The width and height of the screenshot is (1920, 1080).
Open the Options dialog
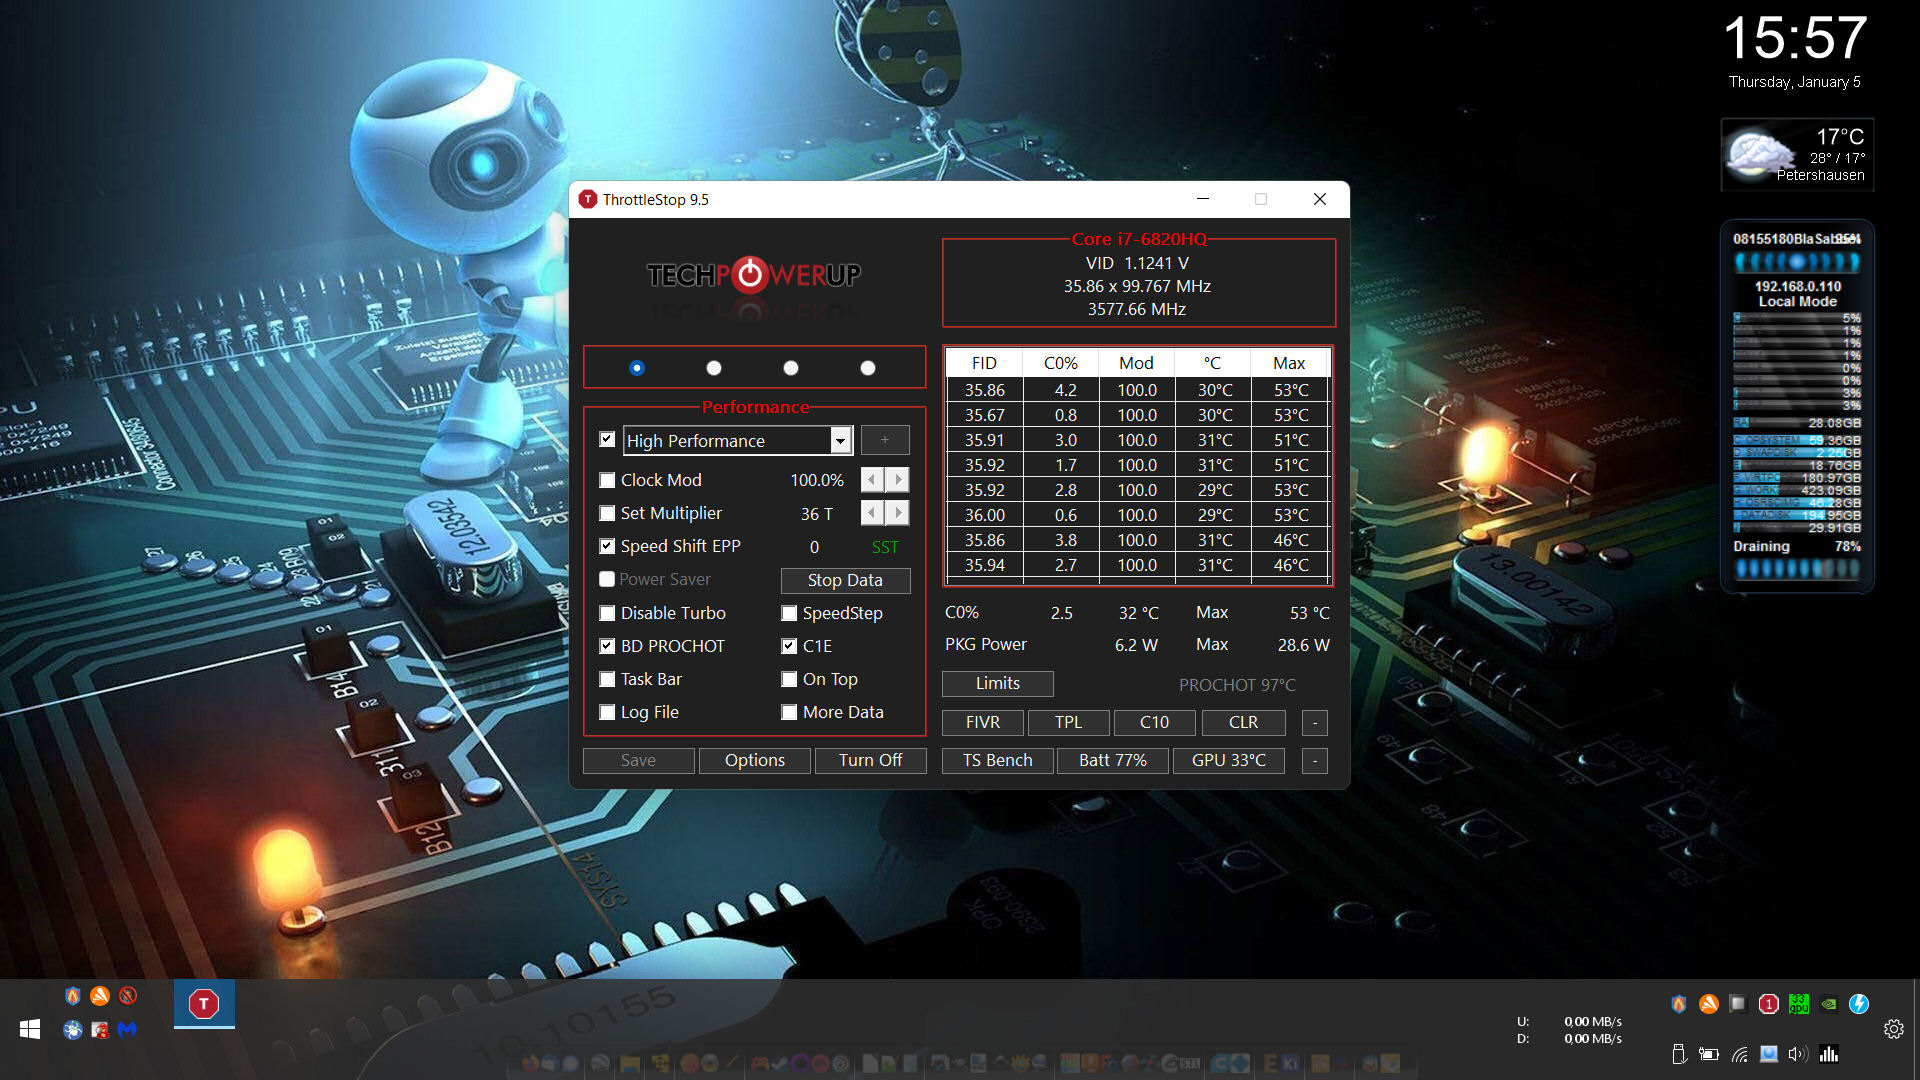point(755,761)
